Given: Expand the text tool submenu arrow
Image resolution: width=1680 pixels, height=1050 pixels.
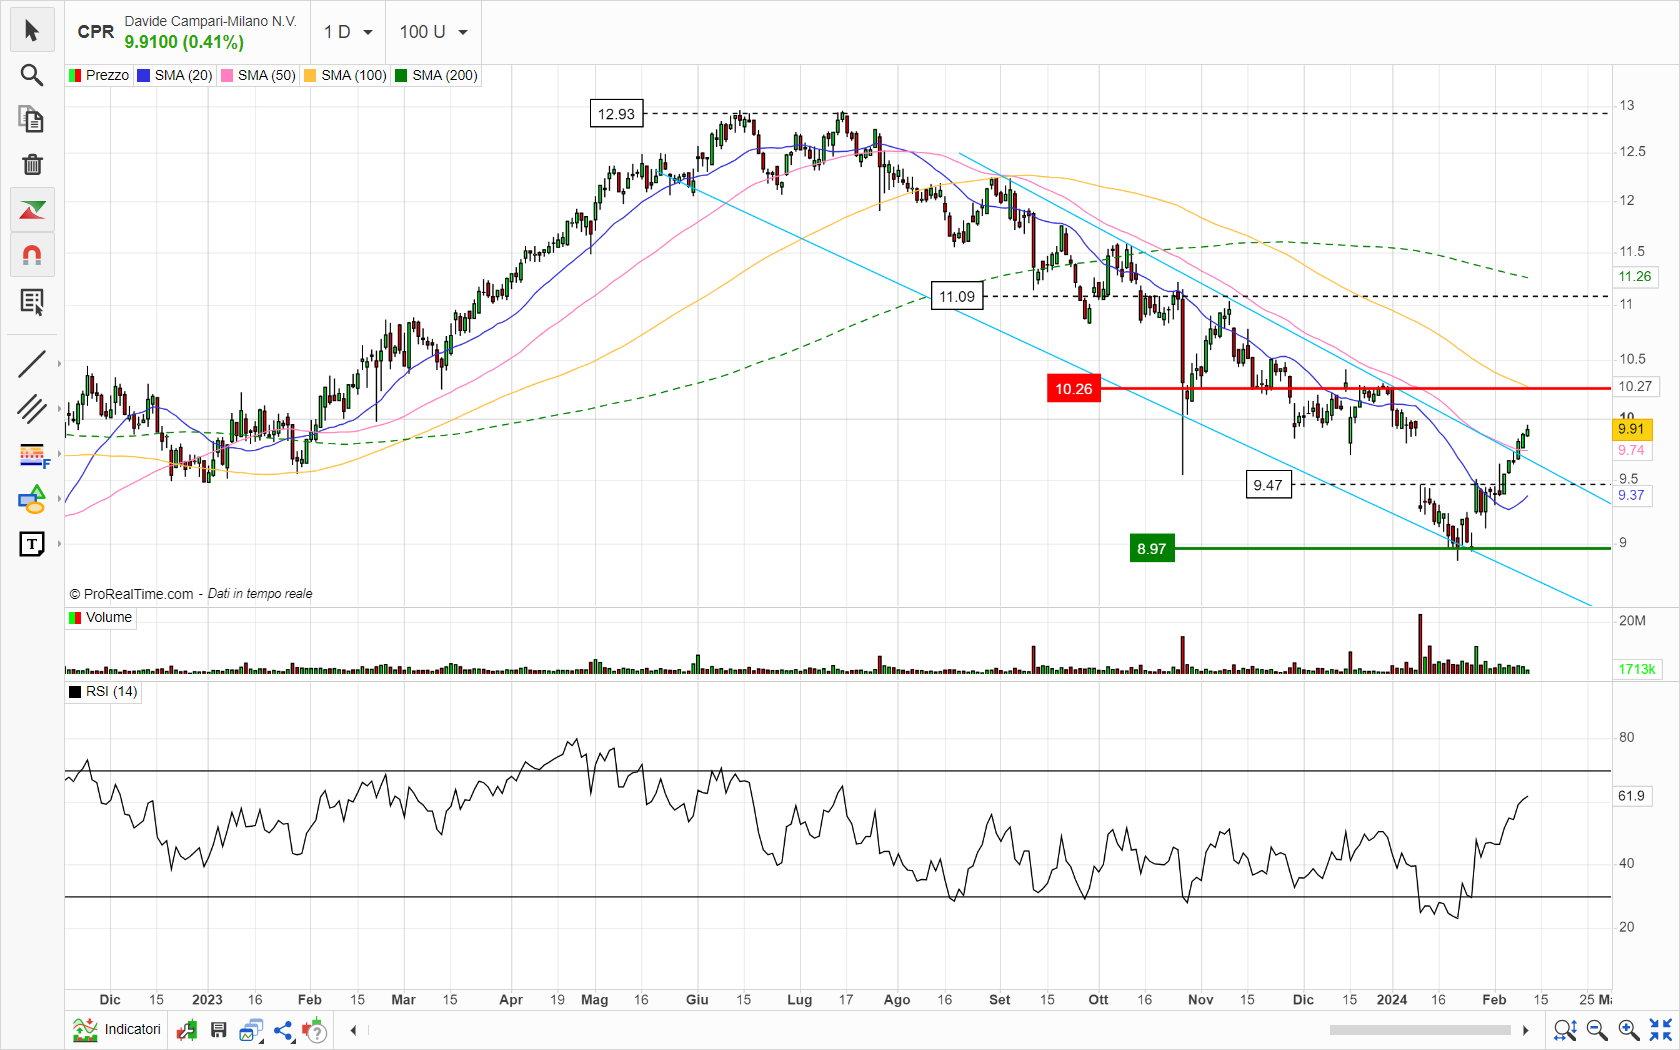Looking at the screenshot, I should [x=60, y=544].
